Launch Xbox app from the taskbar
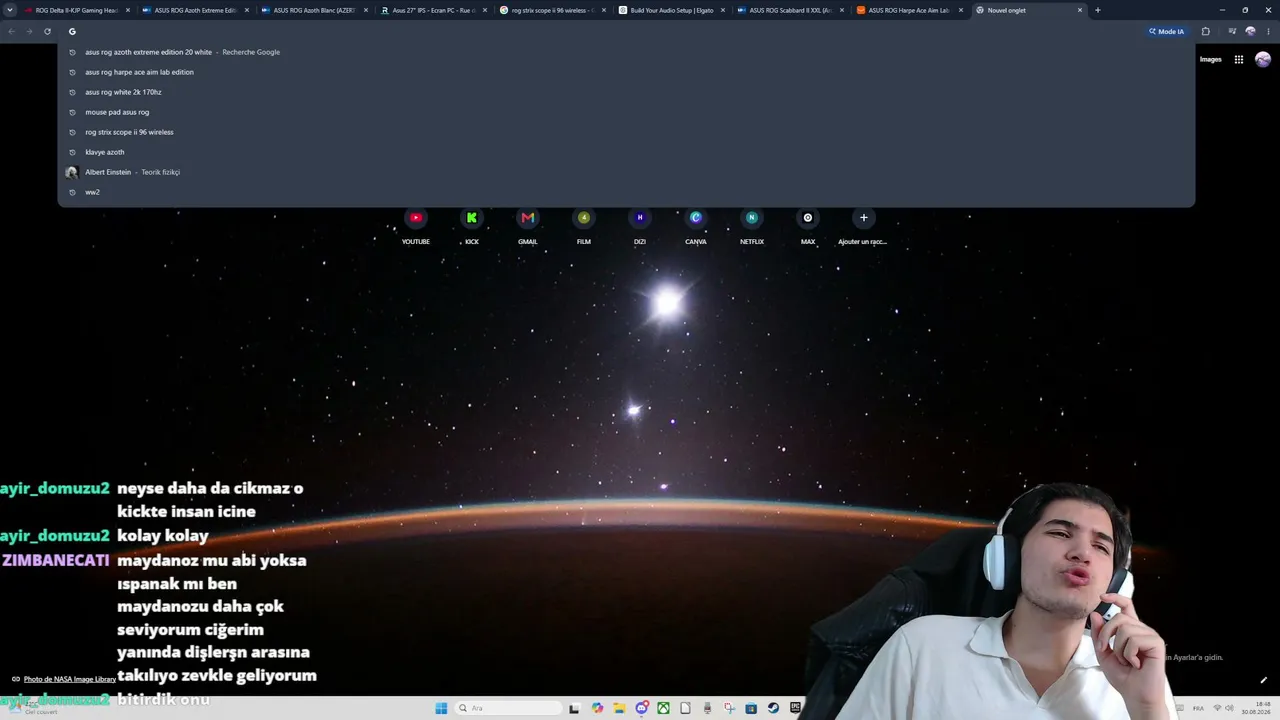Viewport: 1280px width, 720px height. [663, 708]
